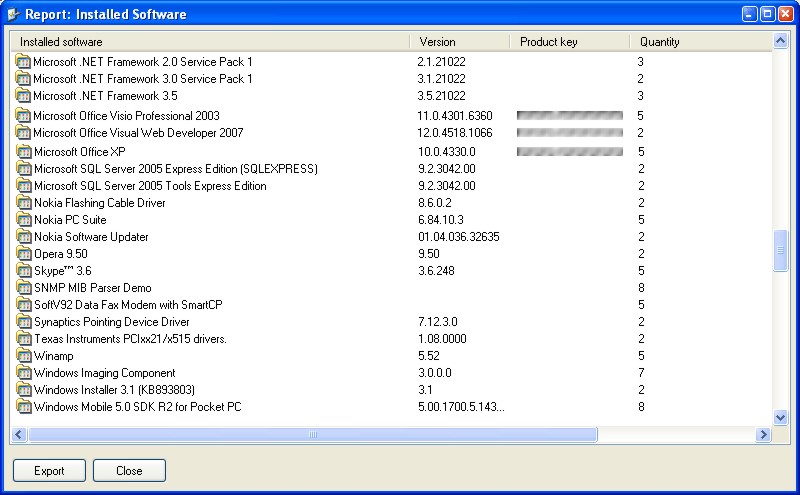This screenshot has width=800, height=495.
Task: Sort by Quantity column header
Action: (701, 42)
